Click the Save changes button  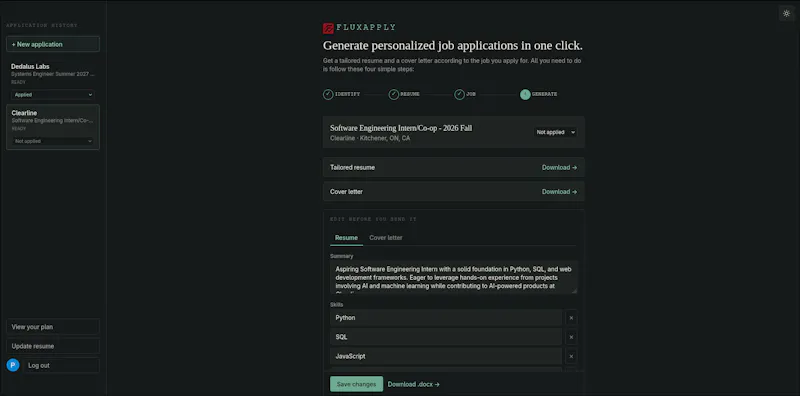(357, 384)
